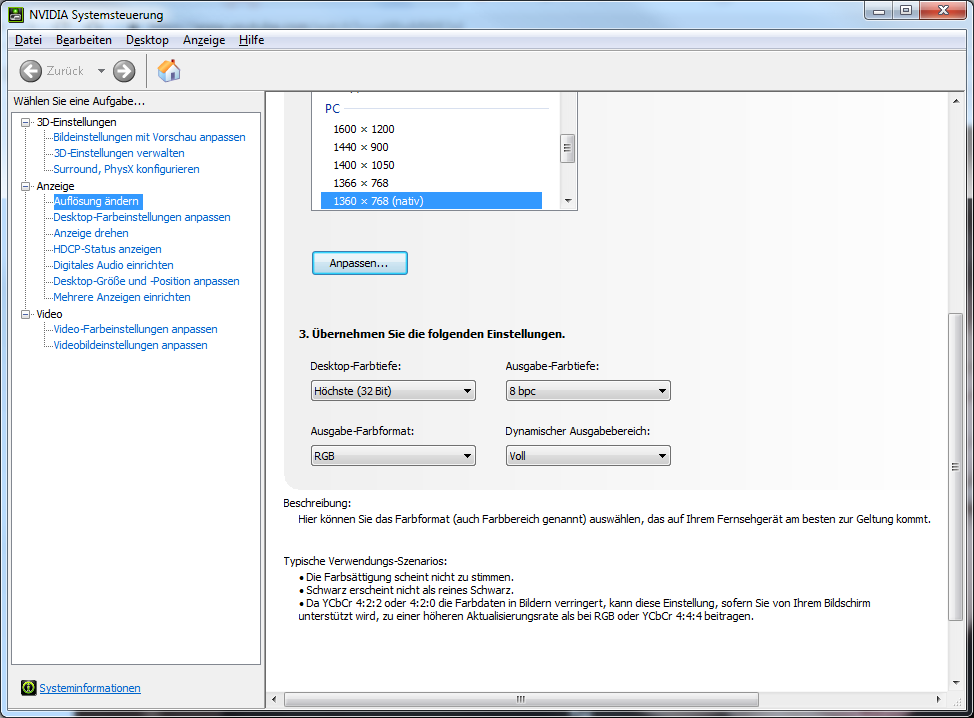
Task: Select resolution 1360 × 768 (nativ)
Action: pos(431,201)
